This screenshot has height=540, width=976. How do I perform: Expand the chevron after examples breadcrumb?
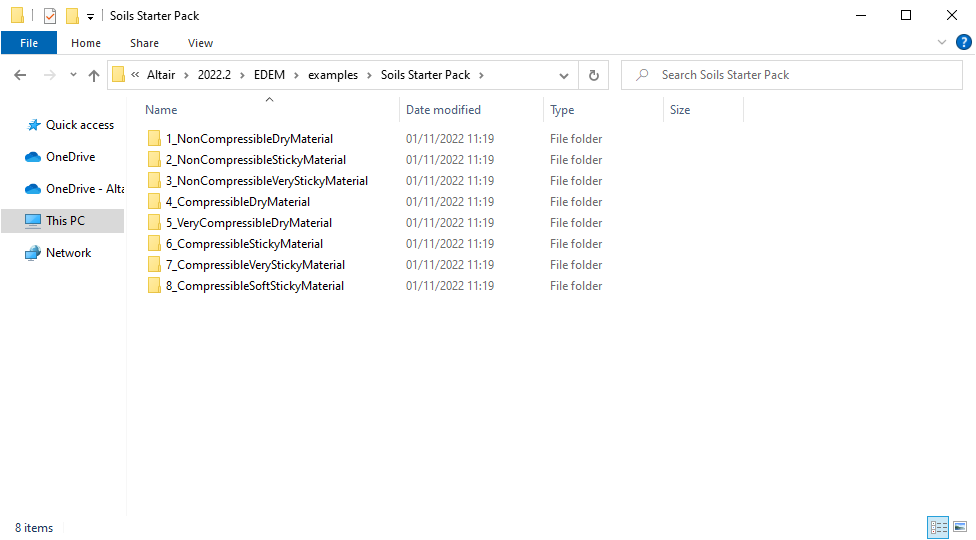click(369, 75)
